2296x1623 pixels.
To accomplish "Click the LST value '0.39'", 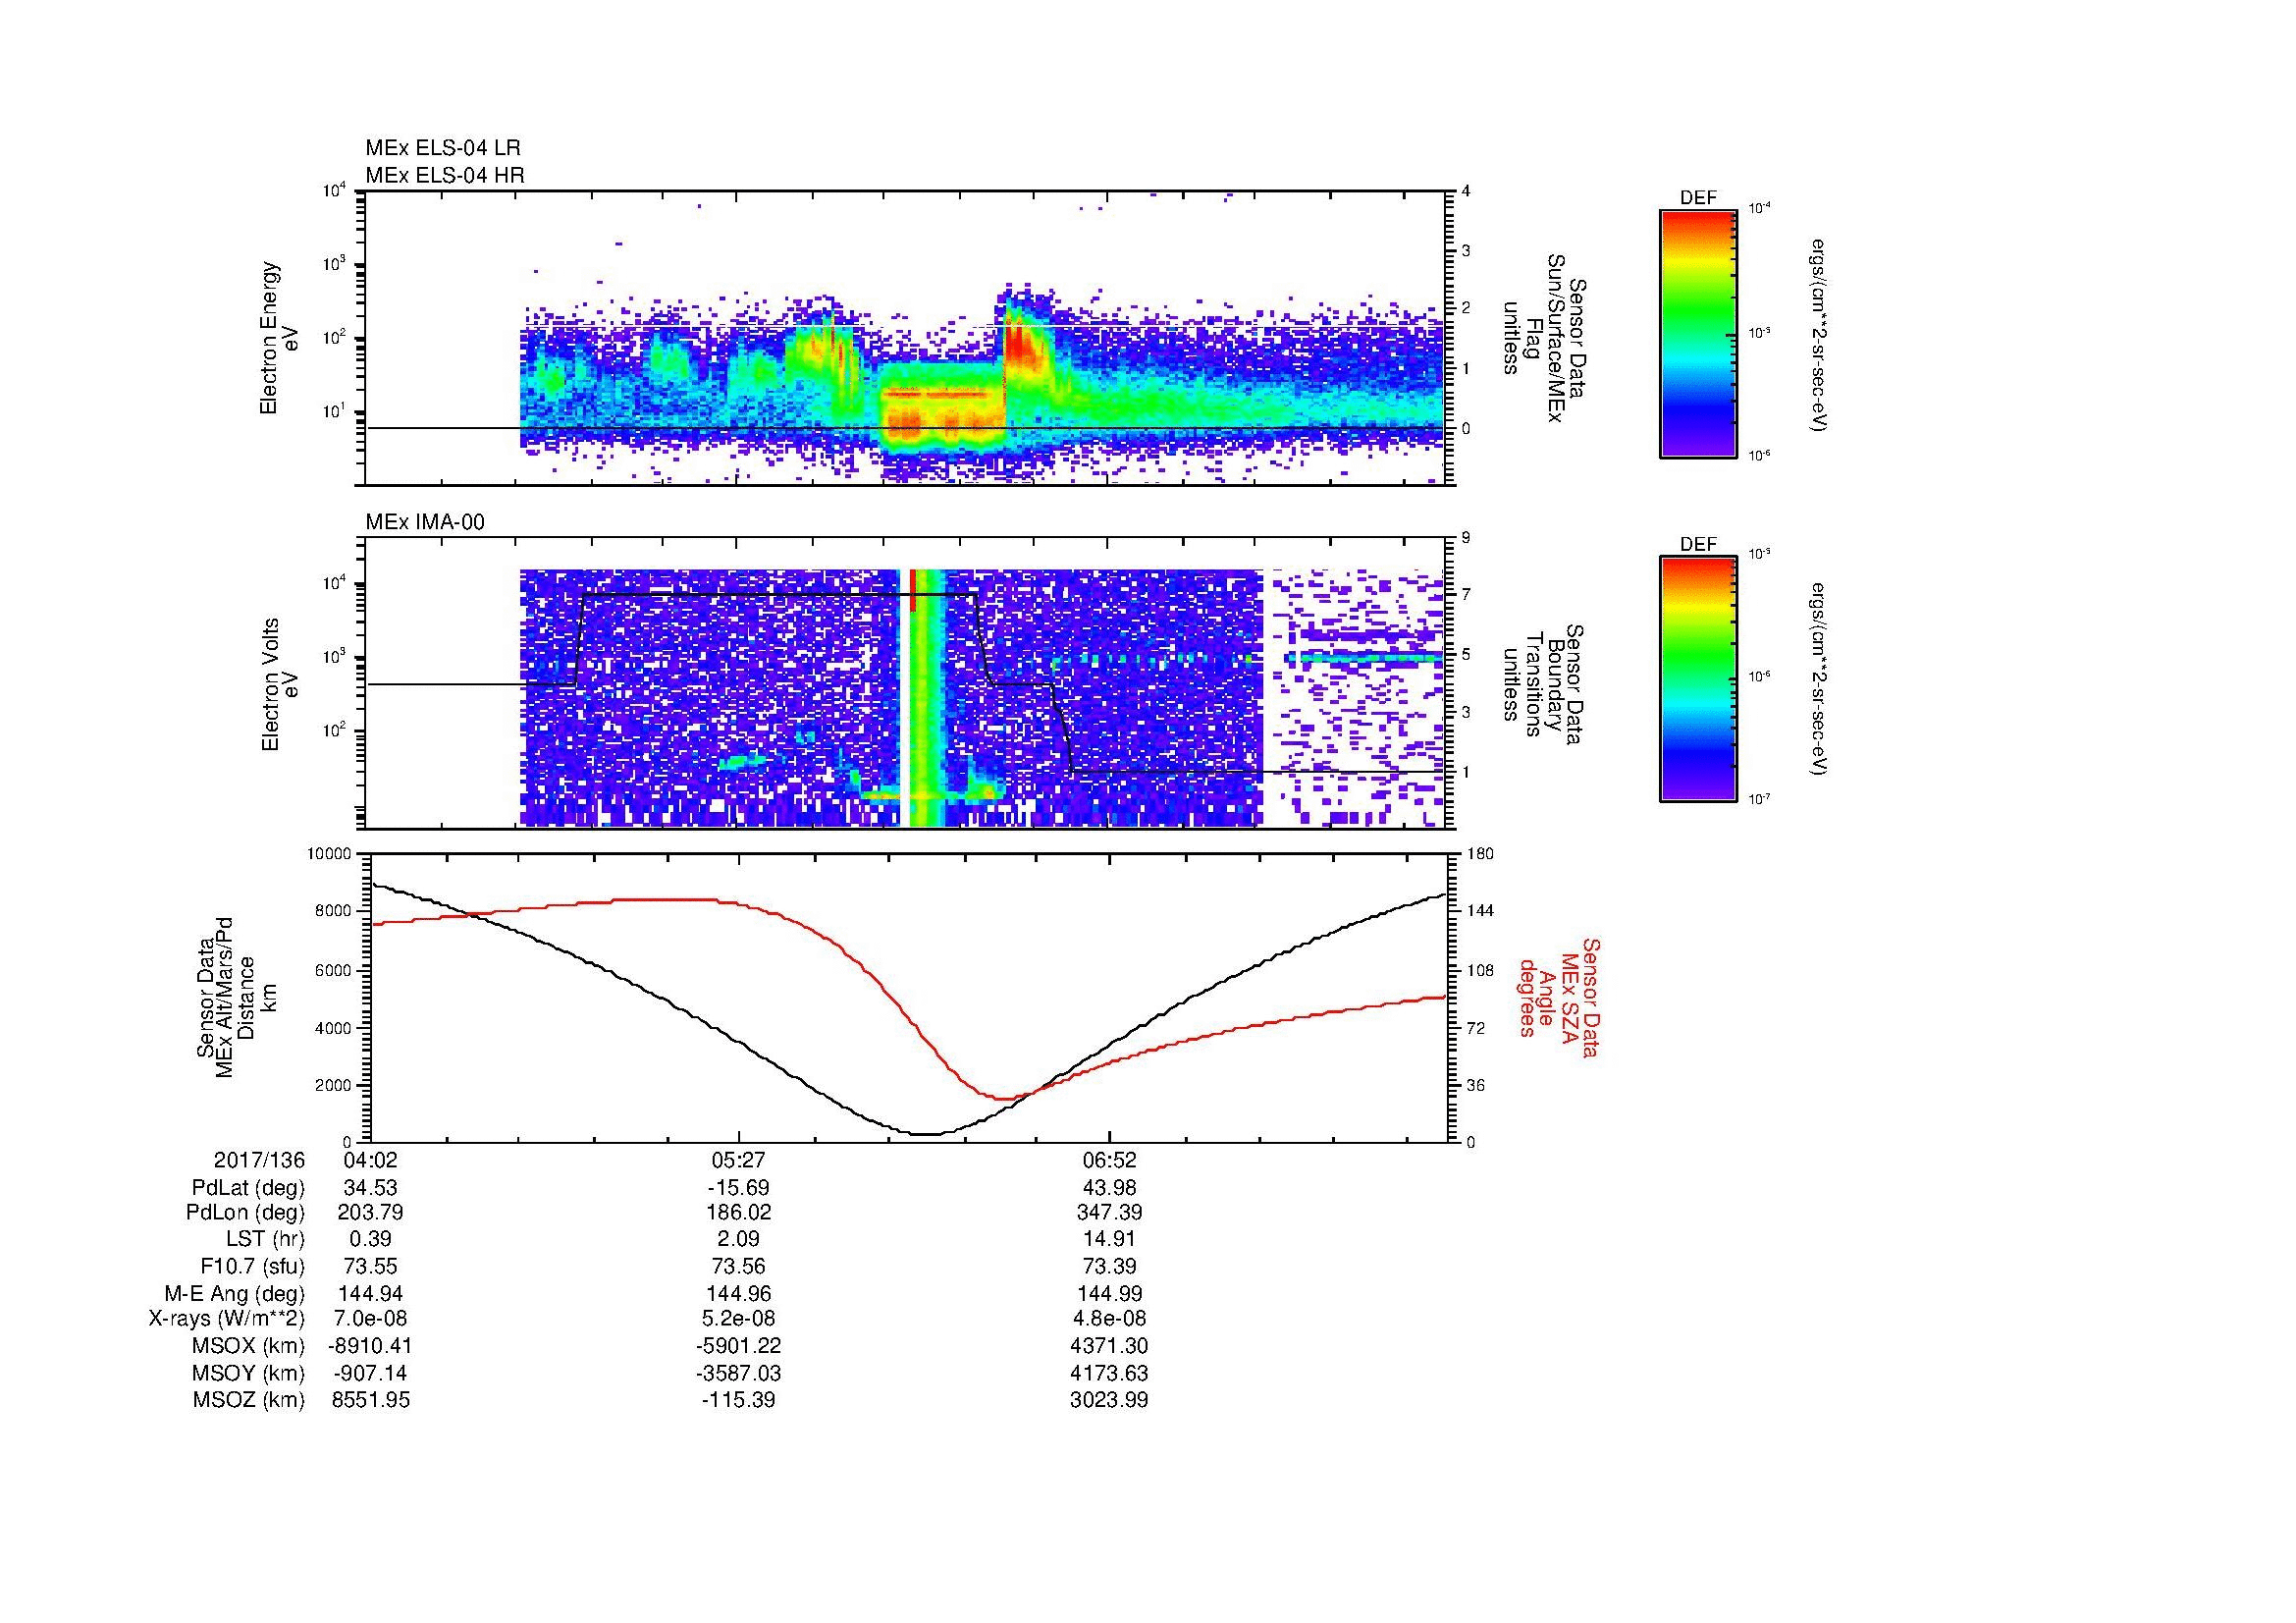I will (x=370, y=1240).
